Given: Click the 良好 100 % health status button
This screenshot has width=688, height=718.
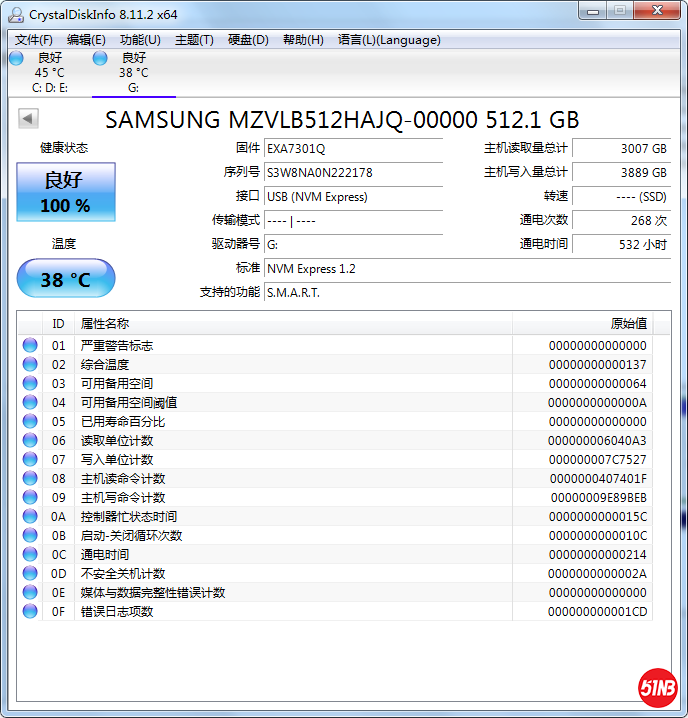Looking at the screenshot, I should pos(66,192).
